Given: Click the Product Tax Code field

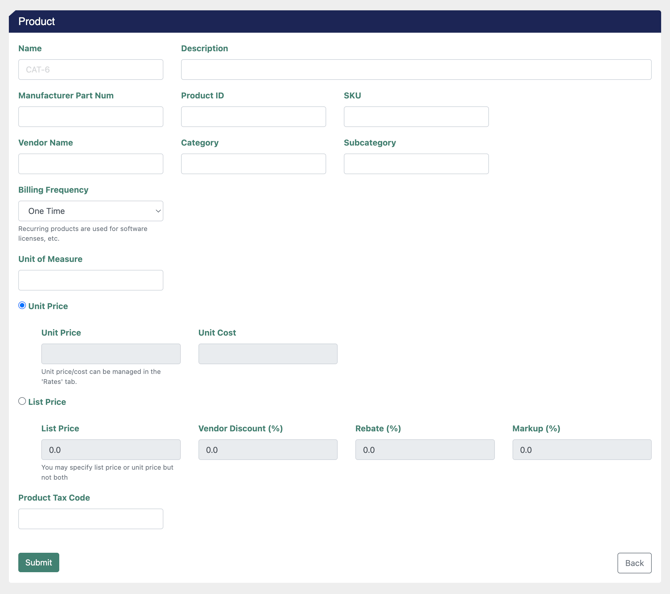Looking at the screenshot, I should point(90,519).
